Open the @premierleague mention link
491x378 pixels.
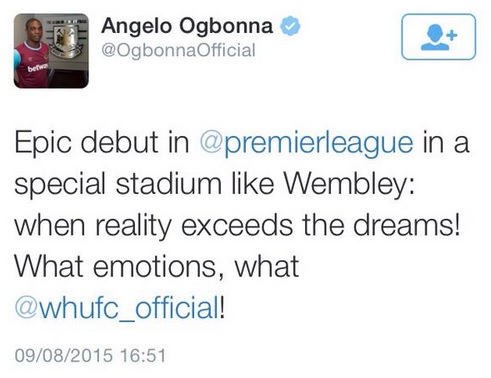[306, 143]
